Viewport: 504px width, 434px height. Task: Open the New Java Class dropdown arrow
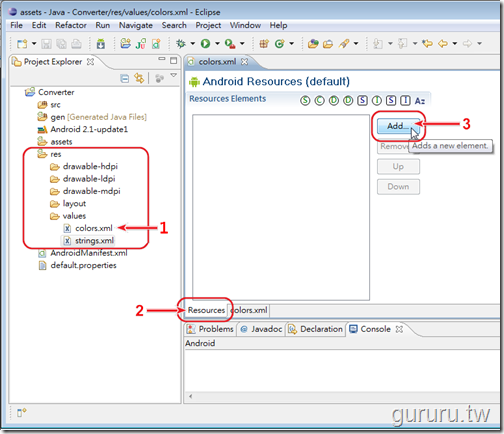click(292, 44)
